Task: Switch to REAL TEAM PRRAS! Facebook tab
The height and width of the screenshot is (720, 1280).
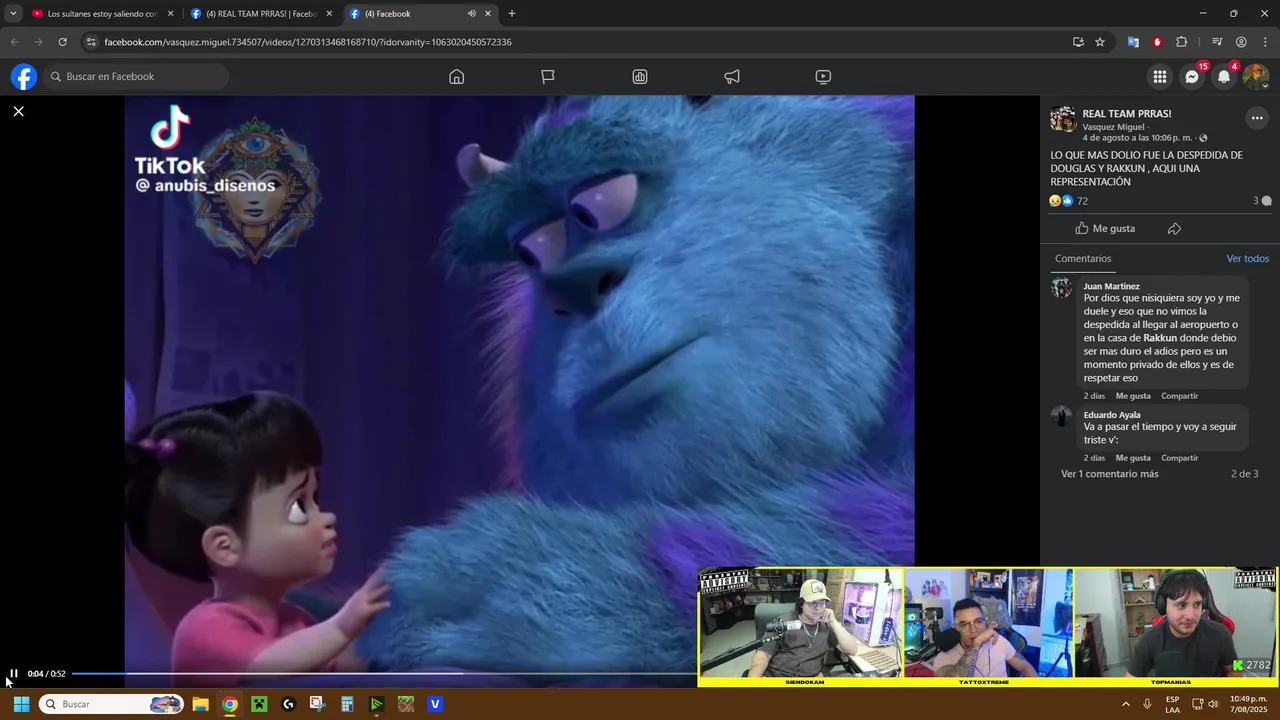Action: (262, 14)
